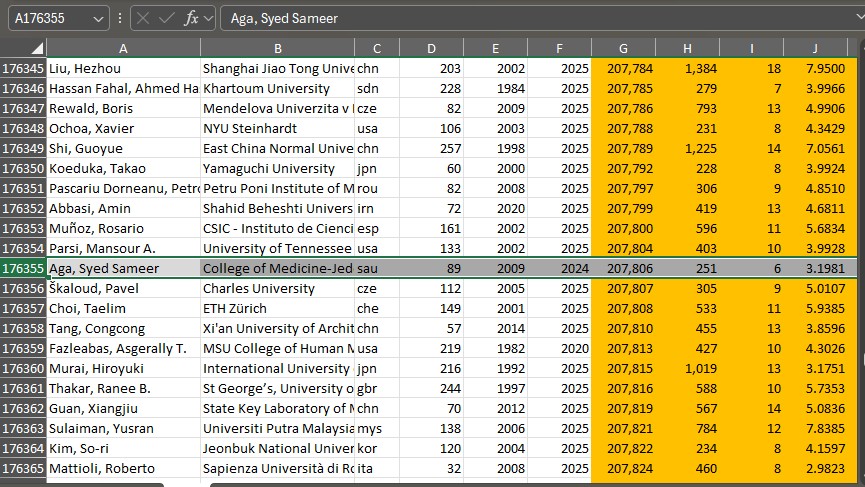Screen dimensions: 865x487
Task: Click the cell with year 2020 in column F
Action: (x=559, y=349)
